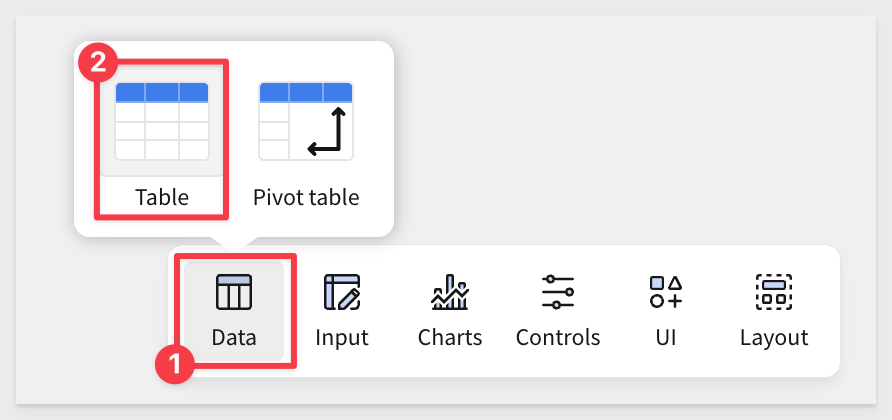Open the Data elements icon in toolbar
This screenshot has width=892, height=420.
click(234, 292)
